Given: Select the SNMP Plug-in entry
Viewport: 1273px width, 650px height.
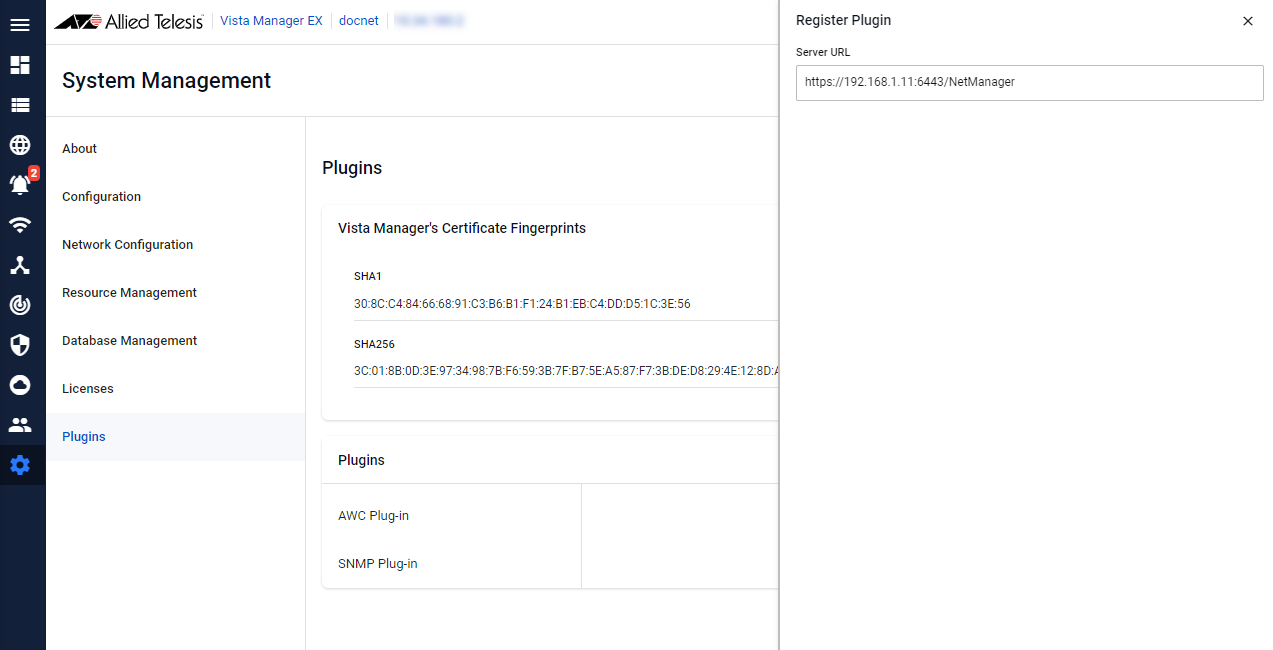Looking at the screenshot, I should point(378,564).
